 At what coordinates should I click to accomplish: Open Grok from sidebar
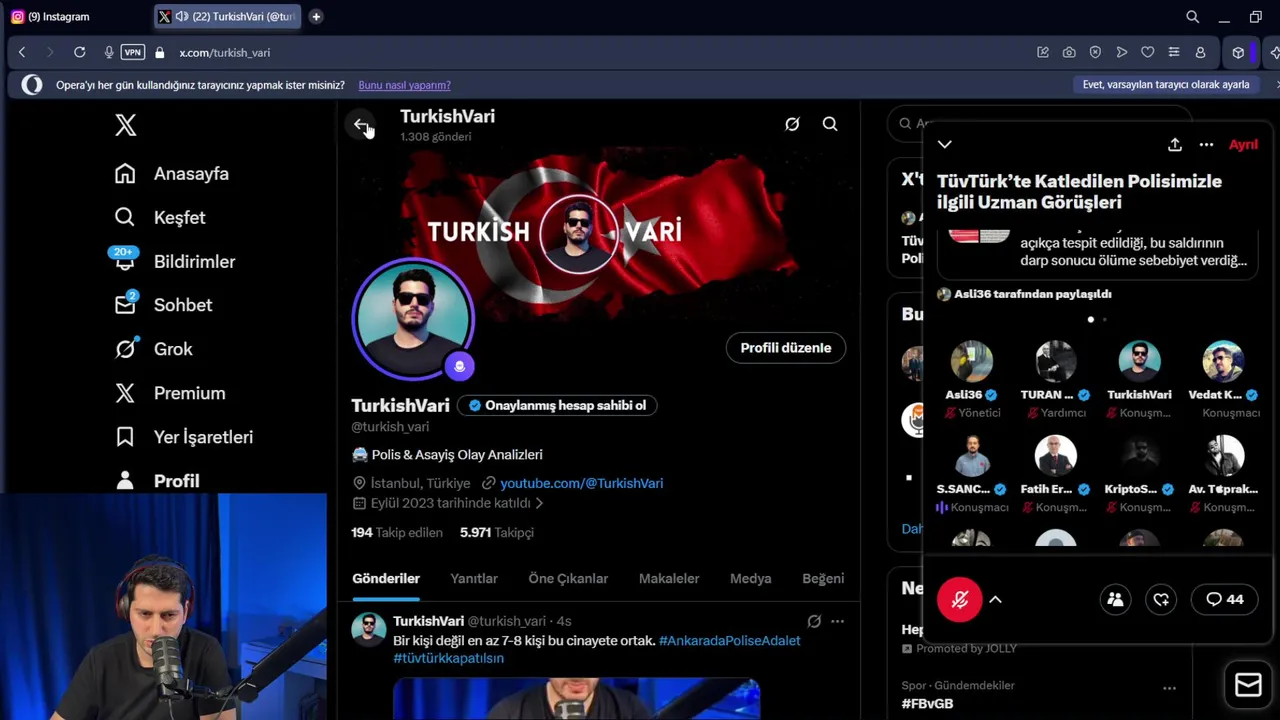point(153,349)
